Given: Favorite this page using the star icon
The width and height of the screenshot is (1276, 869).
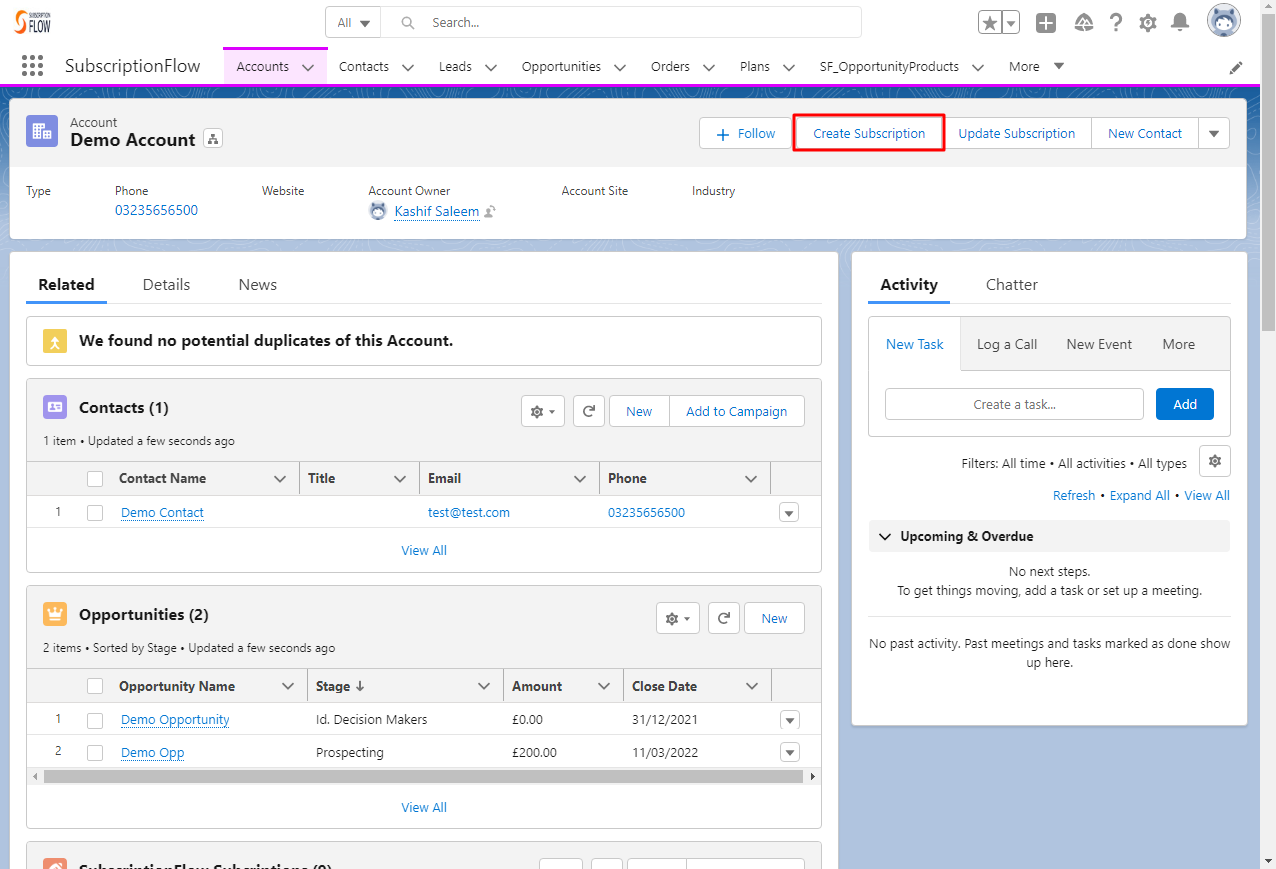Looking at the screenshot, I should pyautogui.click(x=990, y=20).
